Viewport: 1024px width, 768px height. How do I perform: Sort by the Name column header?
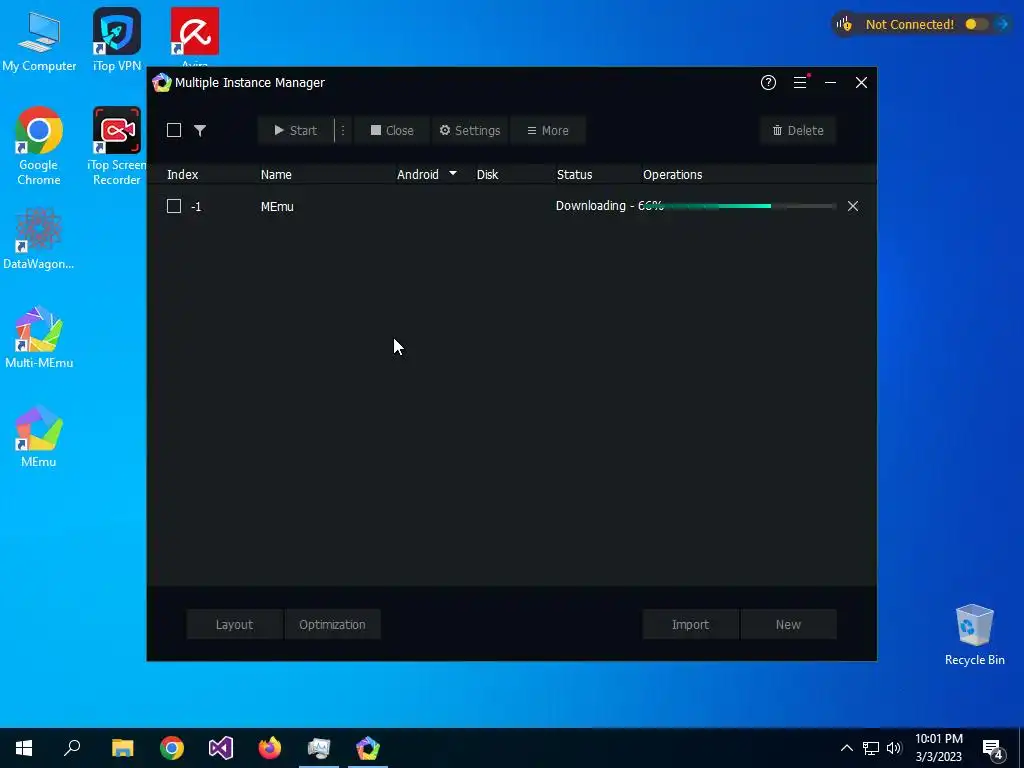(276, 174)
